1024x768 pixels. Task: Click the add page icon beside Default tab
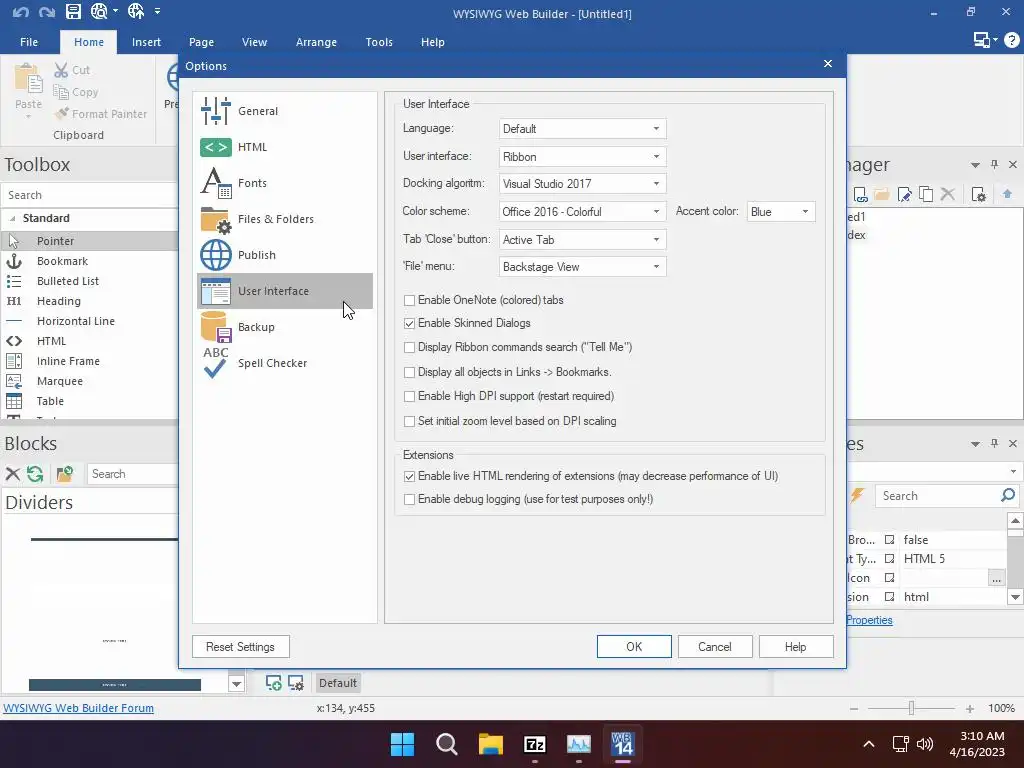click(x=273, y=683)
